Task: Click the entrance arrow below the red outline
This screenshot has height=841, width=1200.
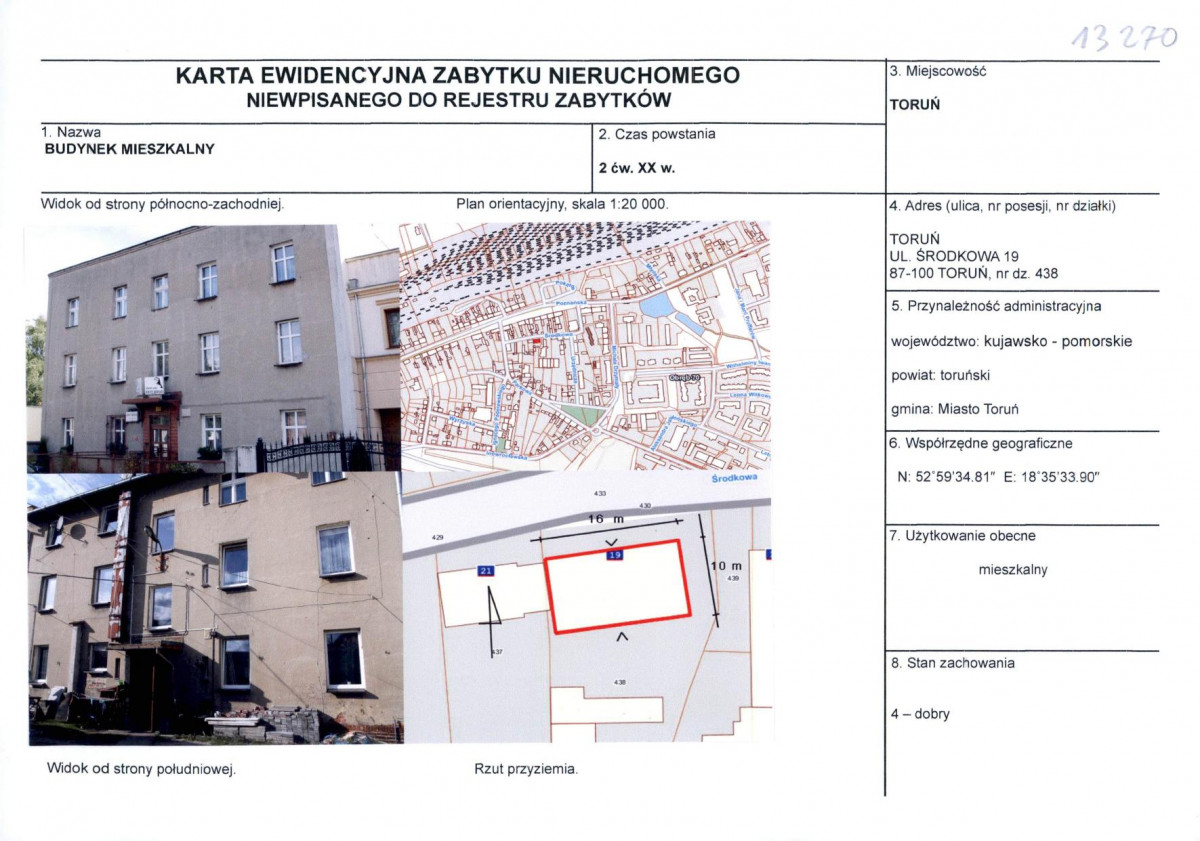Action: [621, 636]
